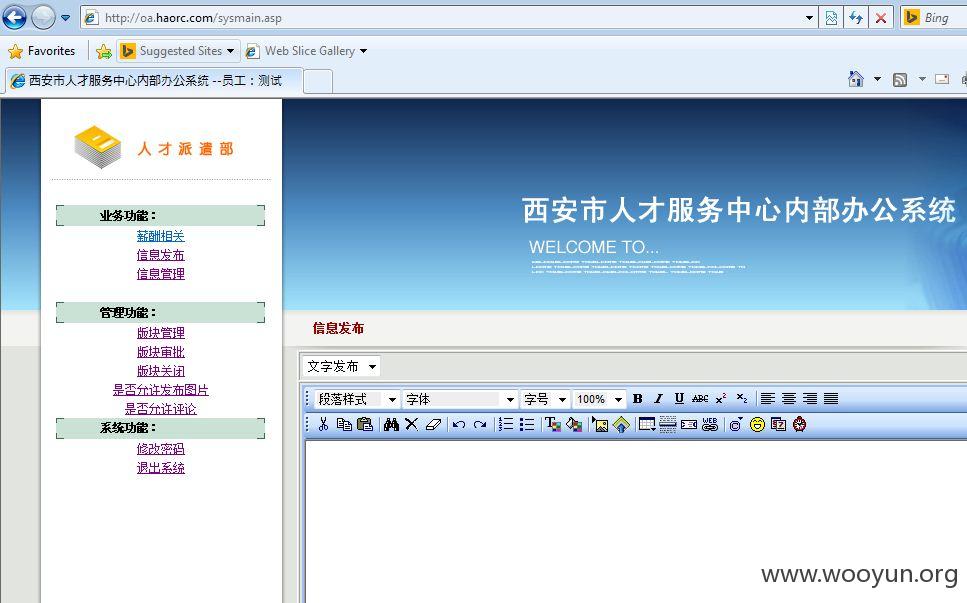Apply strikethrough (ABC) formatting
Image resolution: width=967 pixels, height=603 pixels.
(700, 399)
